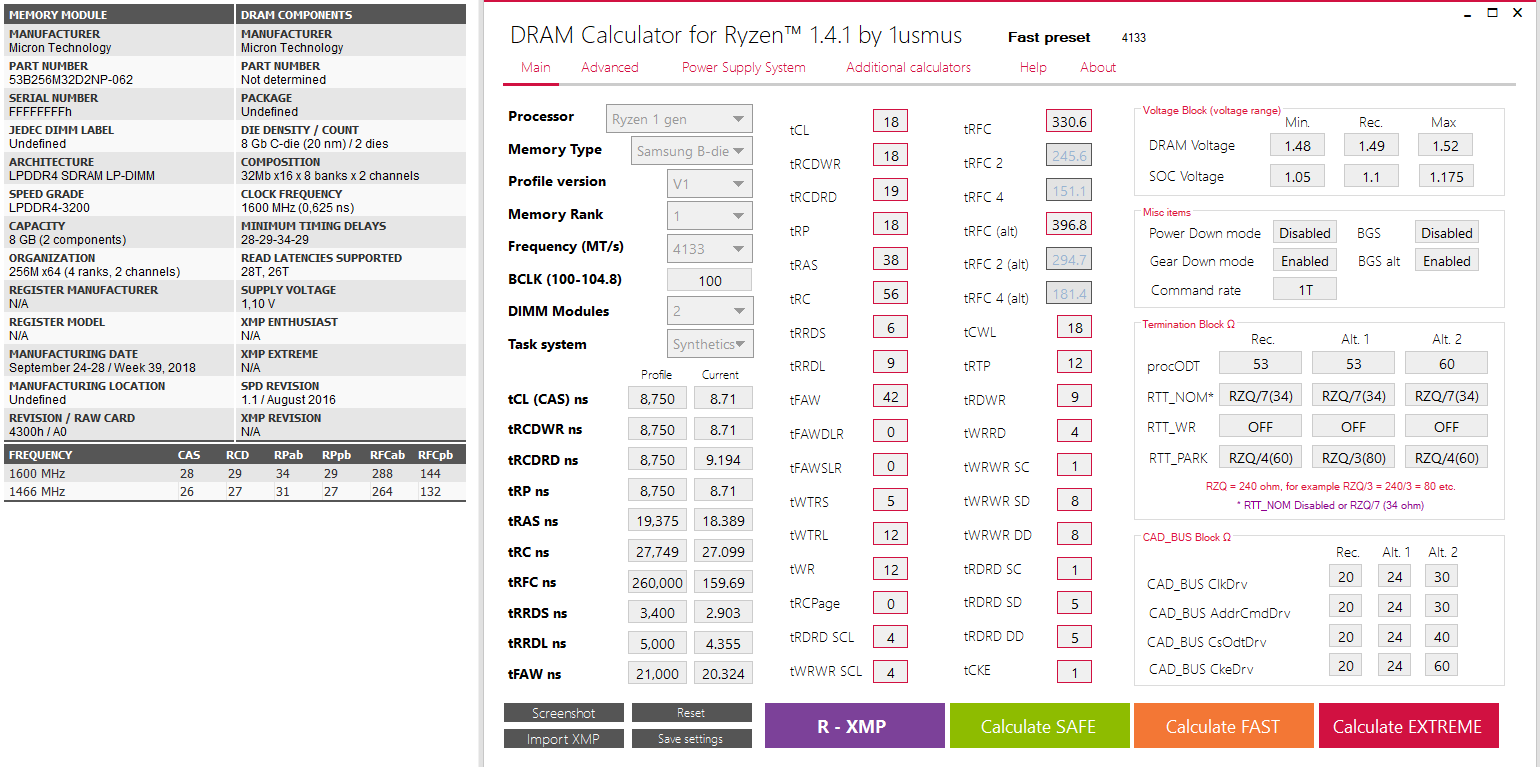Expand the Processor dropdown

coord(679,119)
